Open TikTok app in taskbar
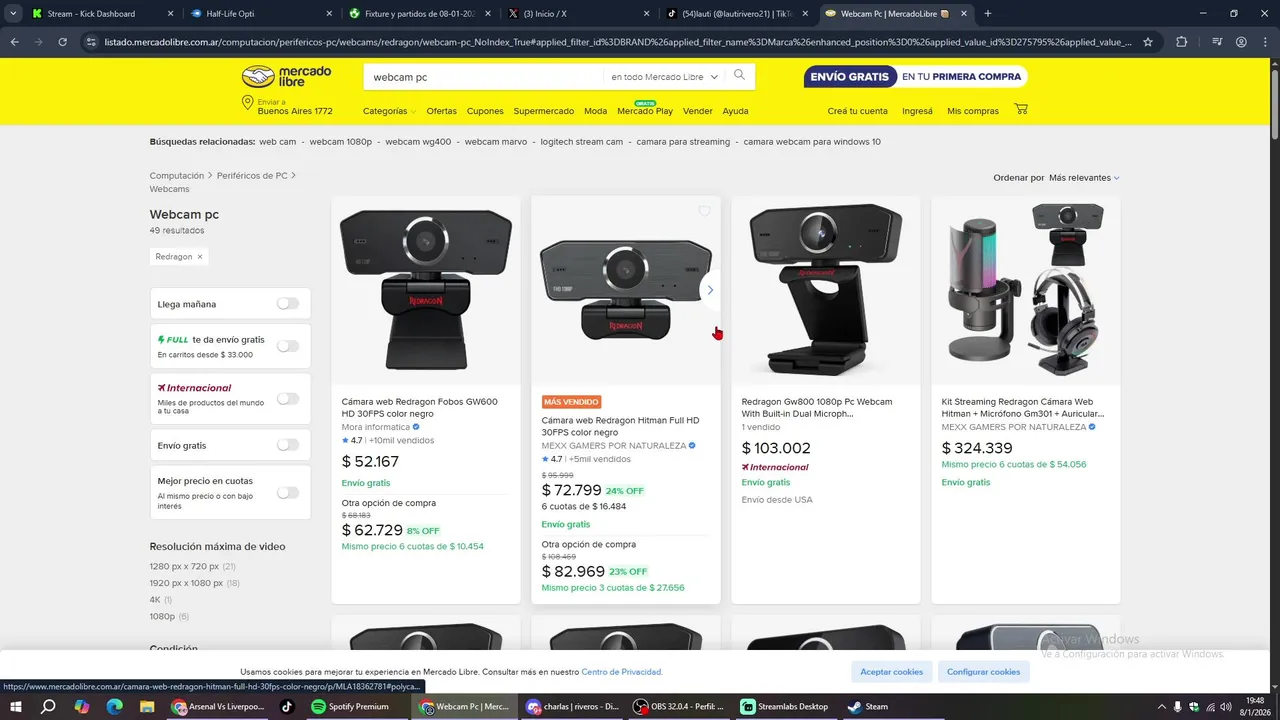The height and width of the screenshot is (720, 1280). [286, 706]
